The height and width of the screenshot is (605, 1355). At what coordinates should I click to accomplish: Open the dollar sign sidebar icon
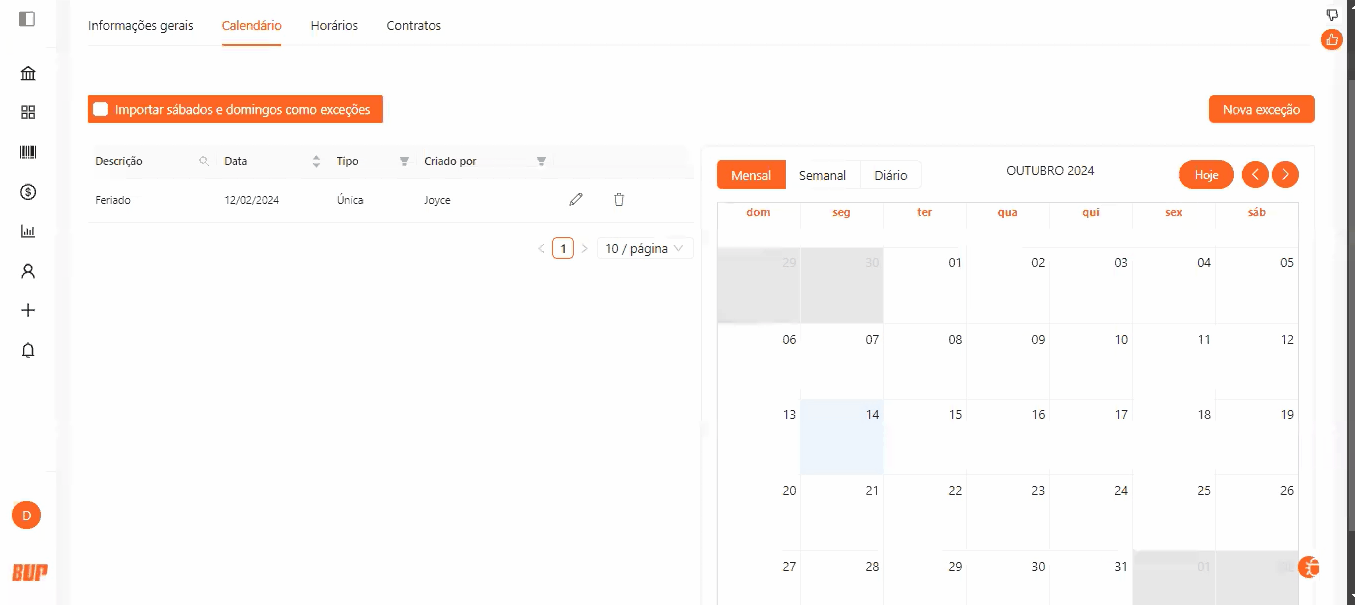tap(28, 192)
